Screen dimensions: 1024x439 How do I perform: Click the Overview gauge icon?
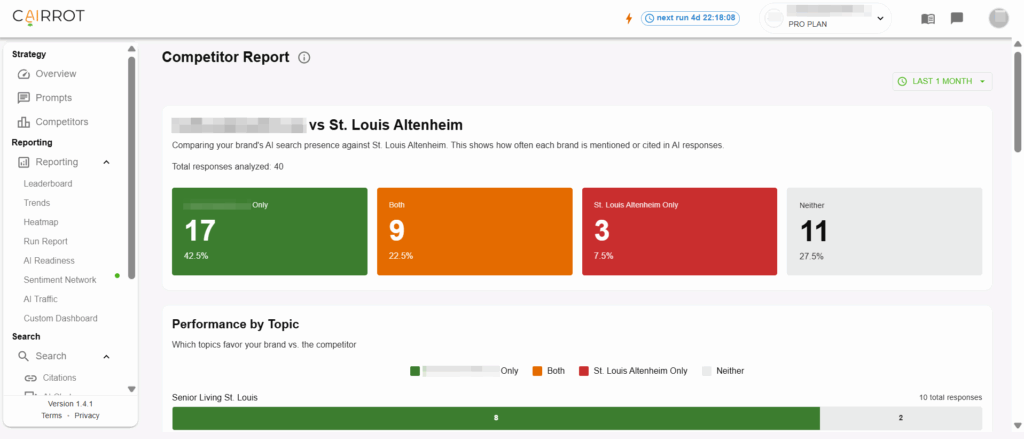click(x=24, y=74)
